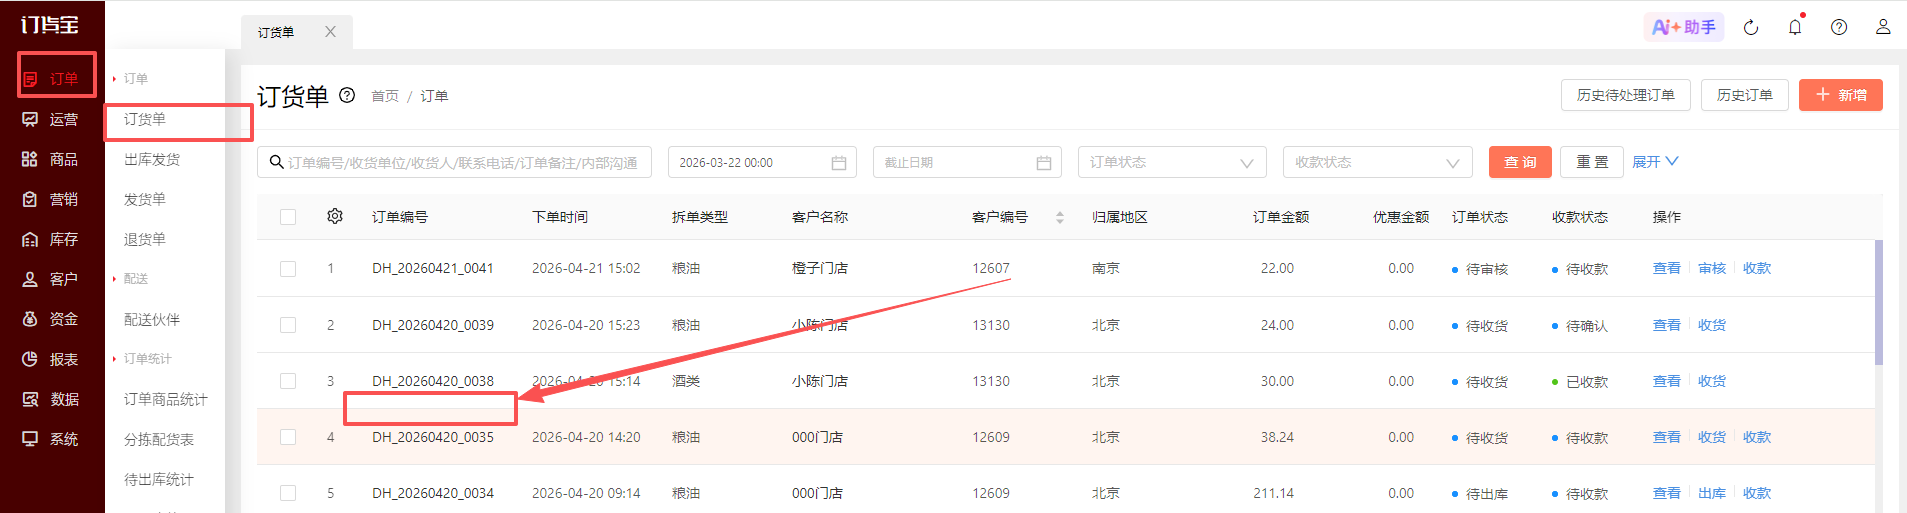Select 分拣配货表 in the submenu
The image size is (1907, 513).
159,439
